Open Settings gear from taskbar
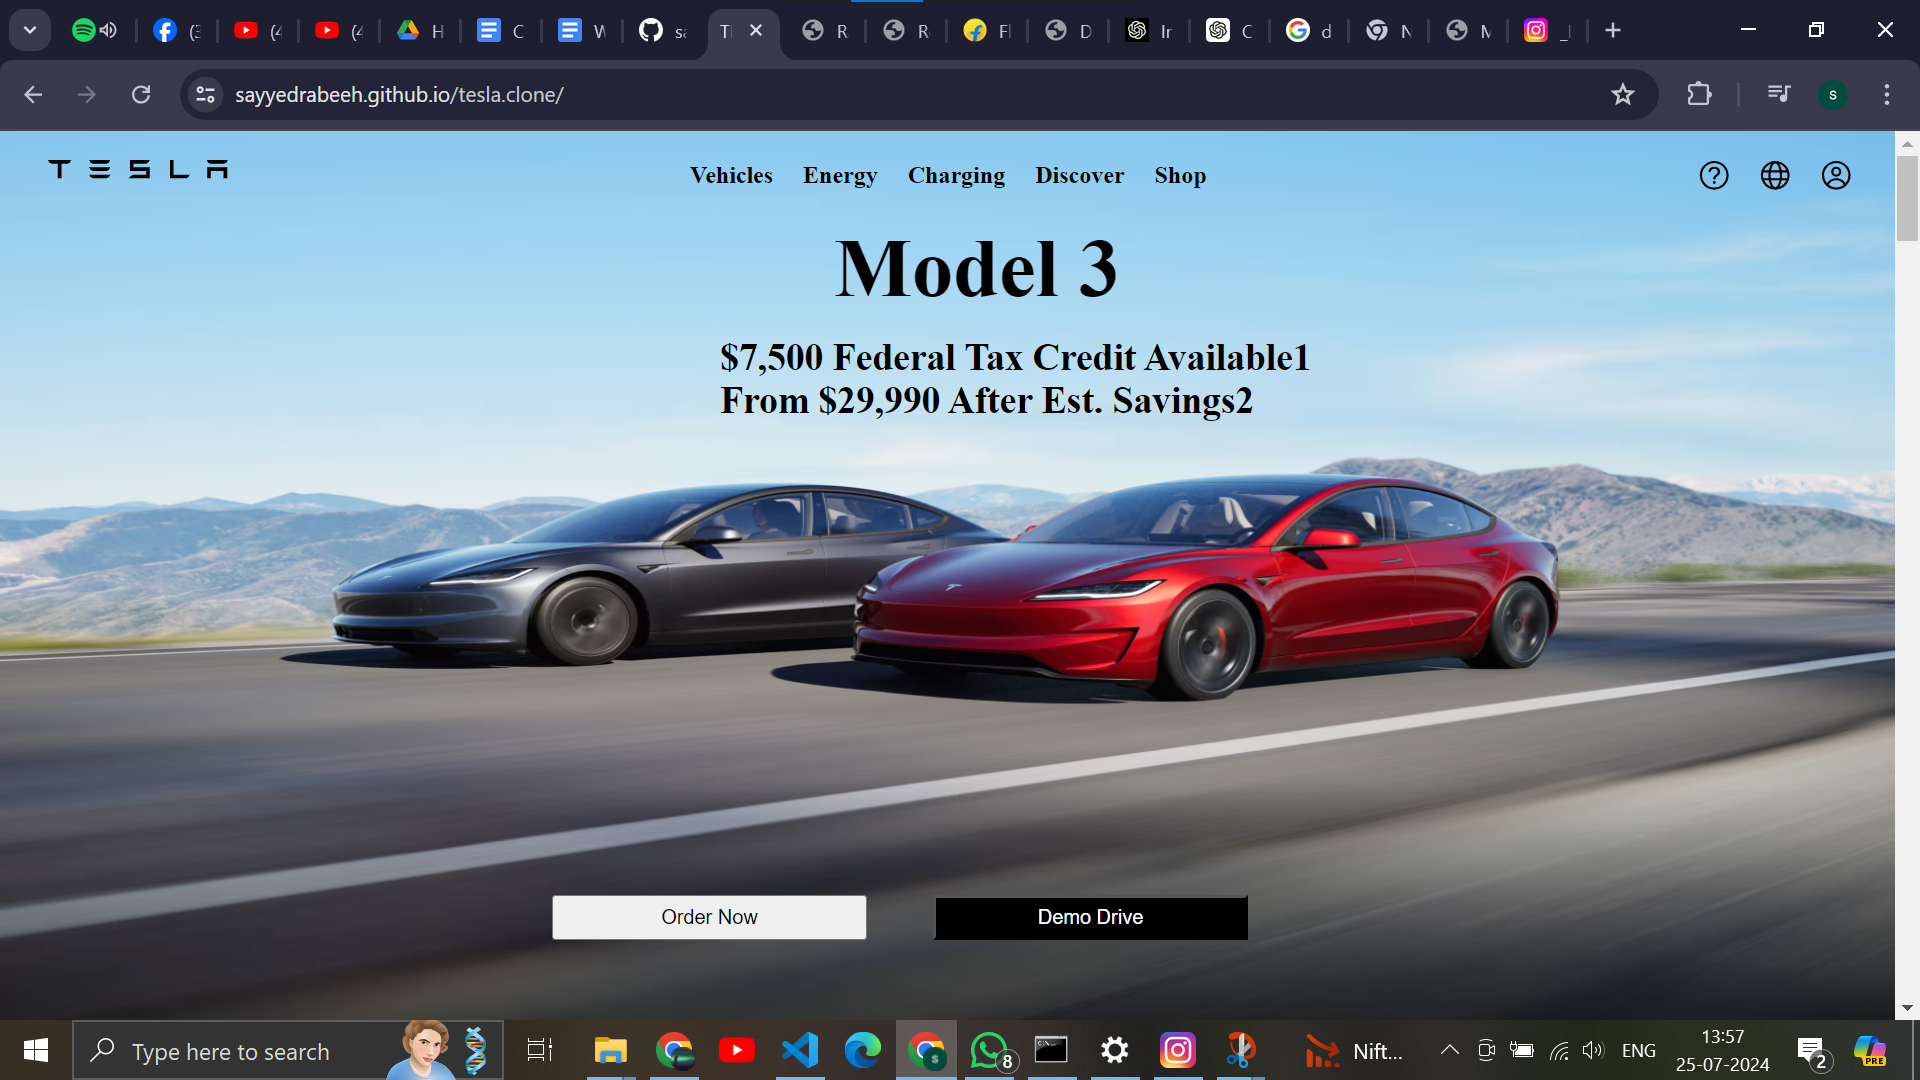1920x1080 pixels. point(1114,1050)
